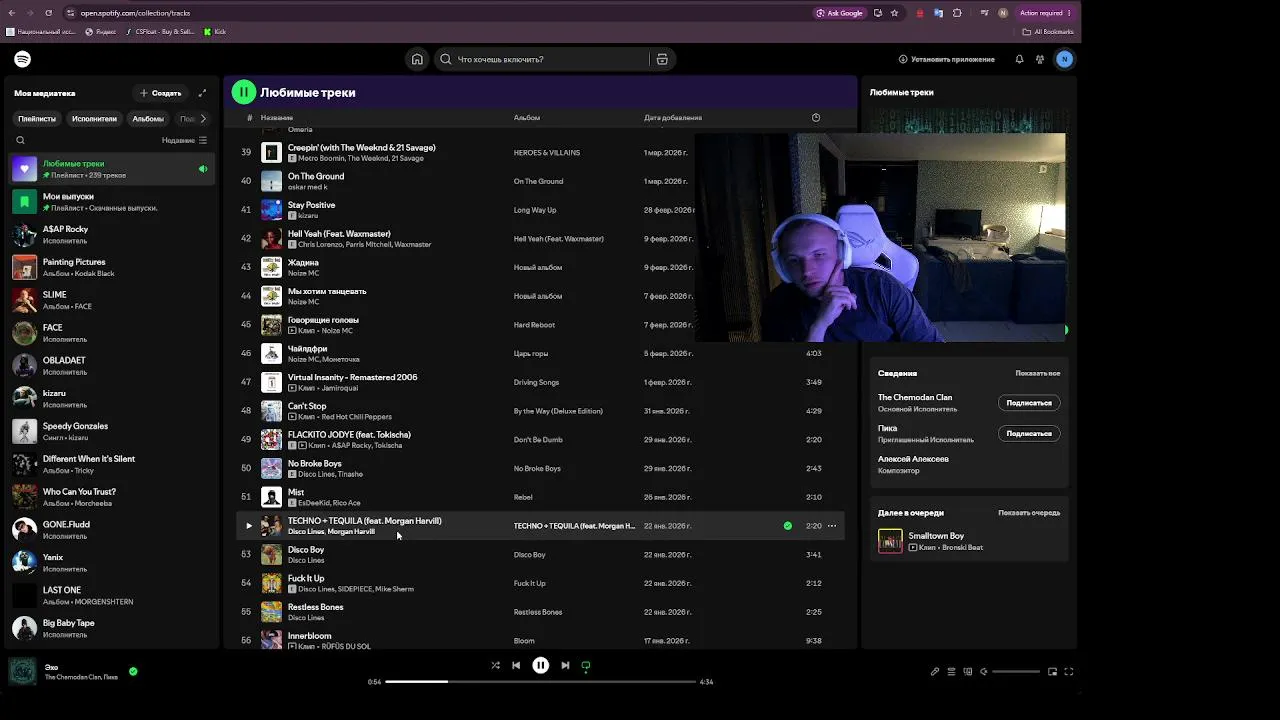This screenshot has width=1280, height=720.
Task: Skip to the previous track
Action: [x=516, y=665]
